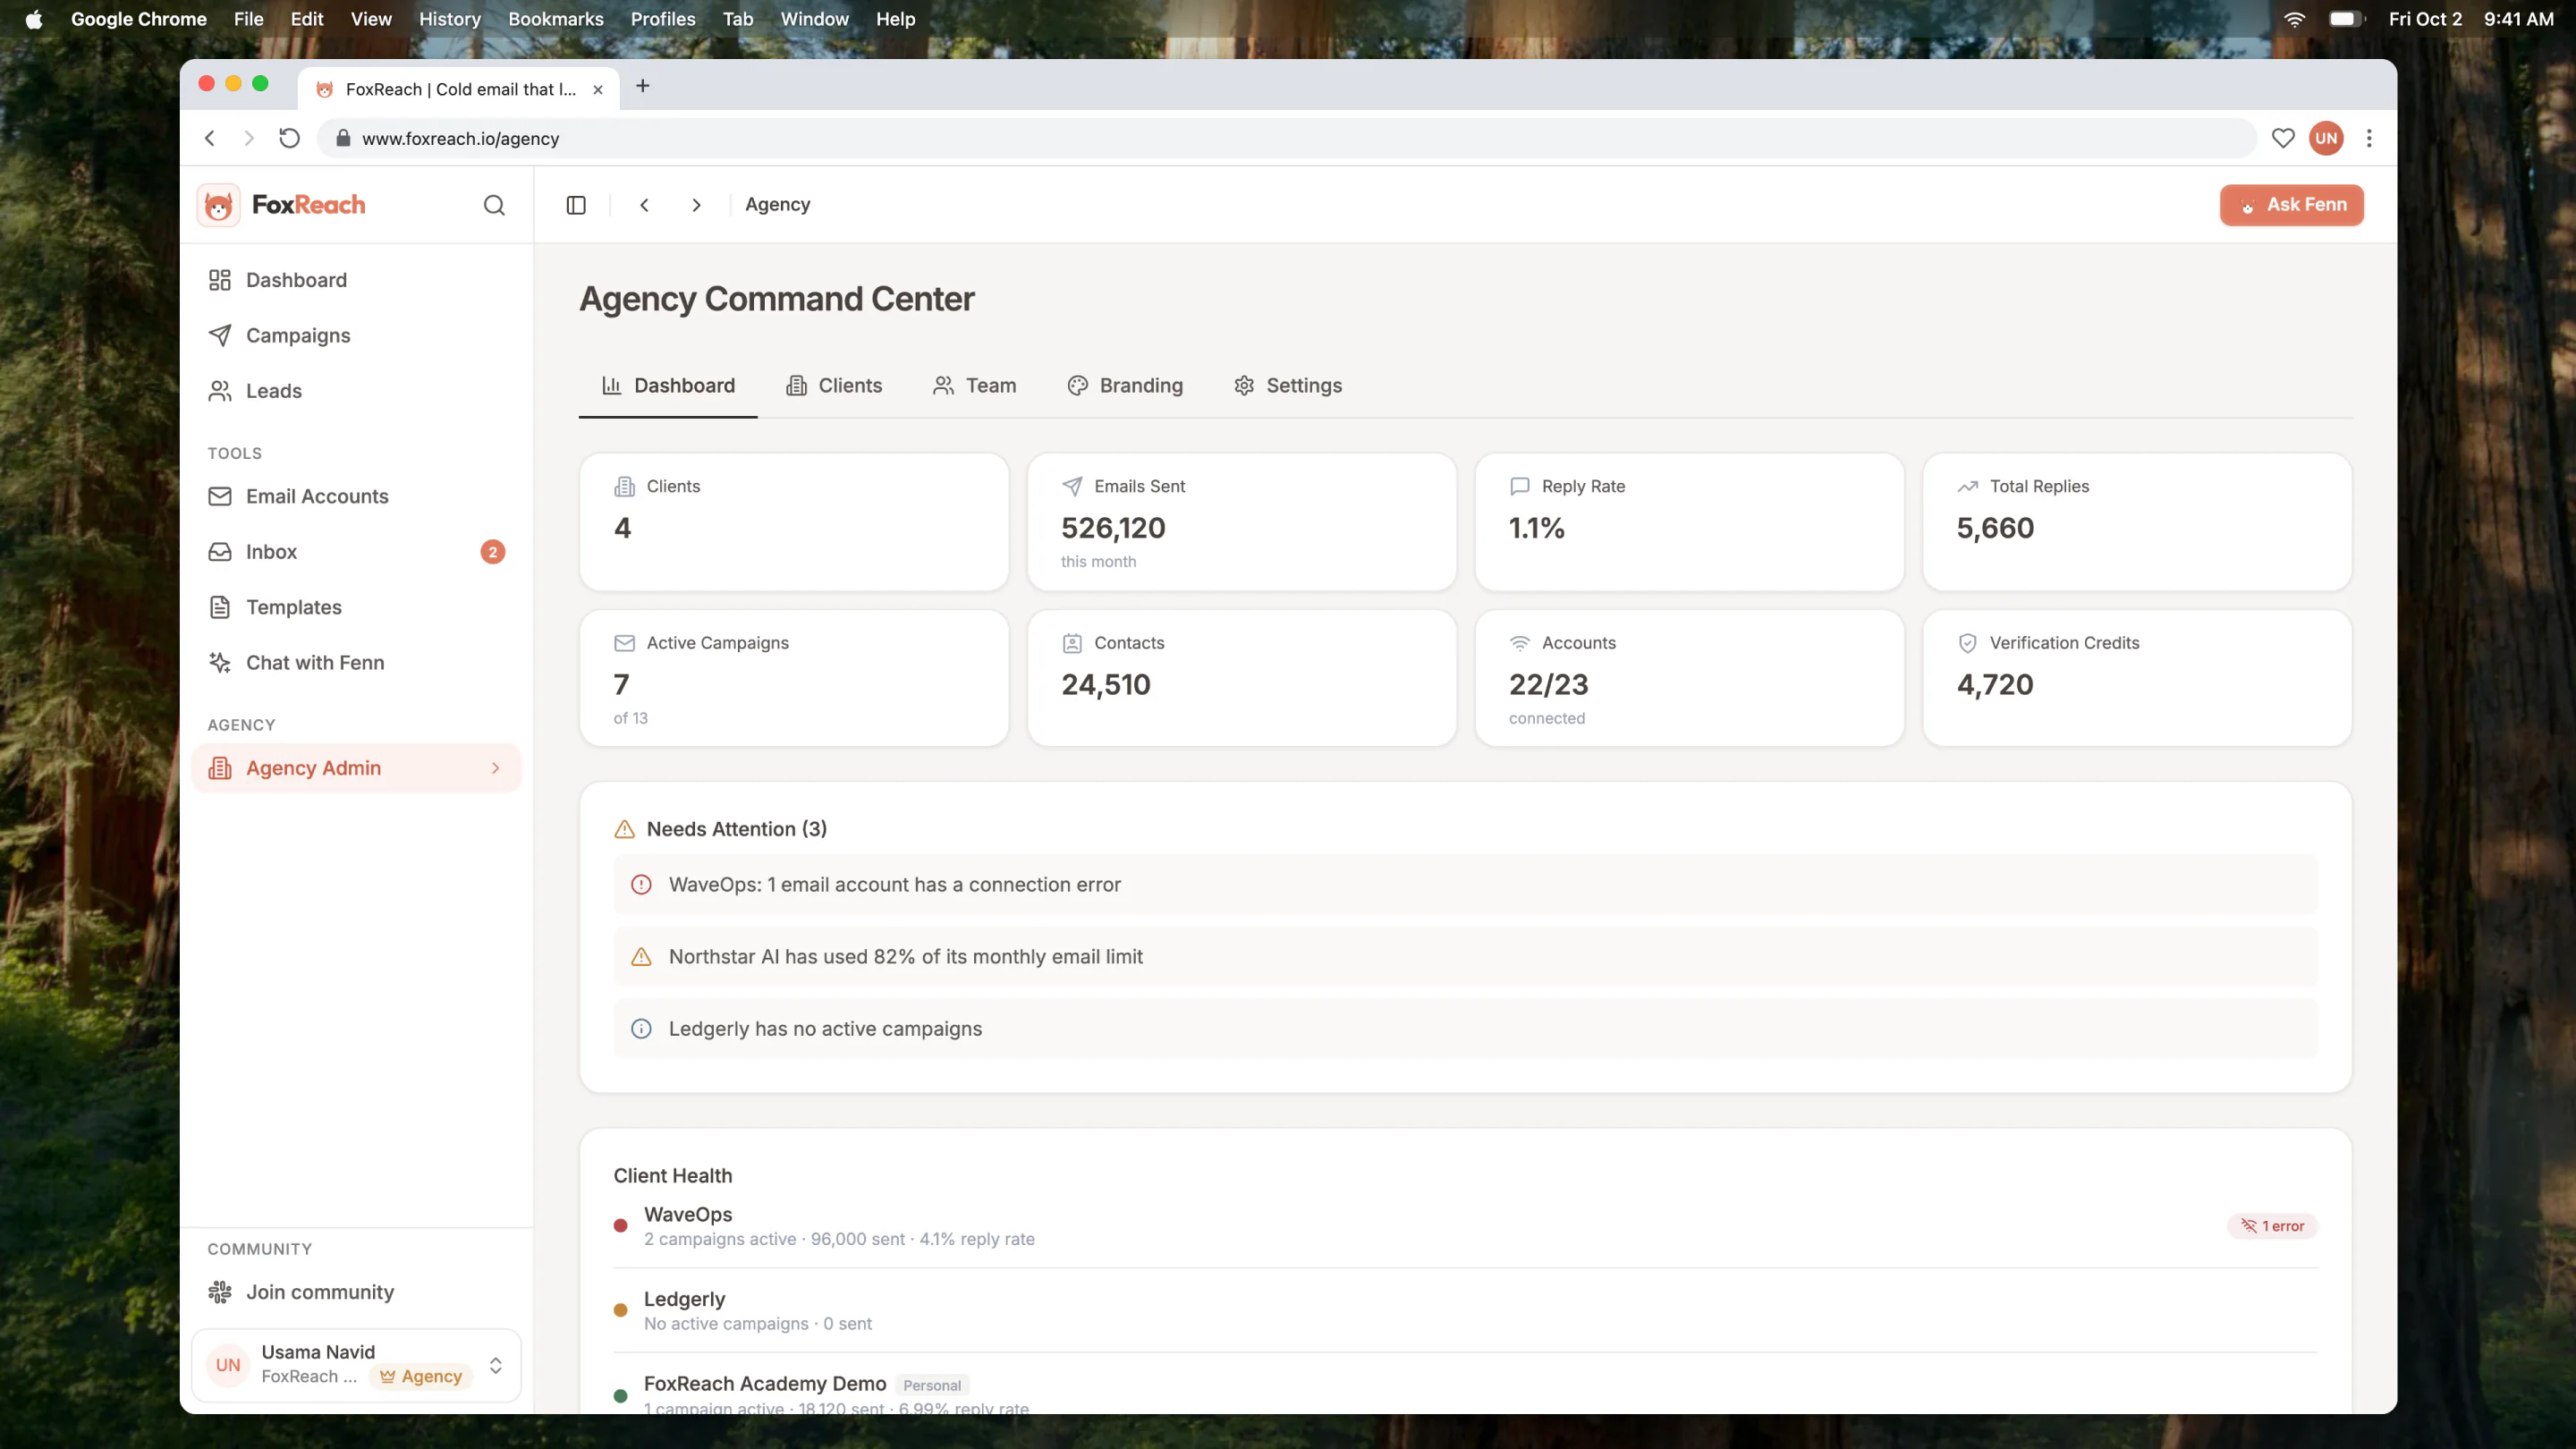Viewport: 2576px width, 1449px height.
Task: Click the Wi-Fi icon in macOS menu bar
Action: (2295, 19)
